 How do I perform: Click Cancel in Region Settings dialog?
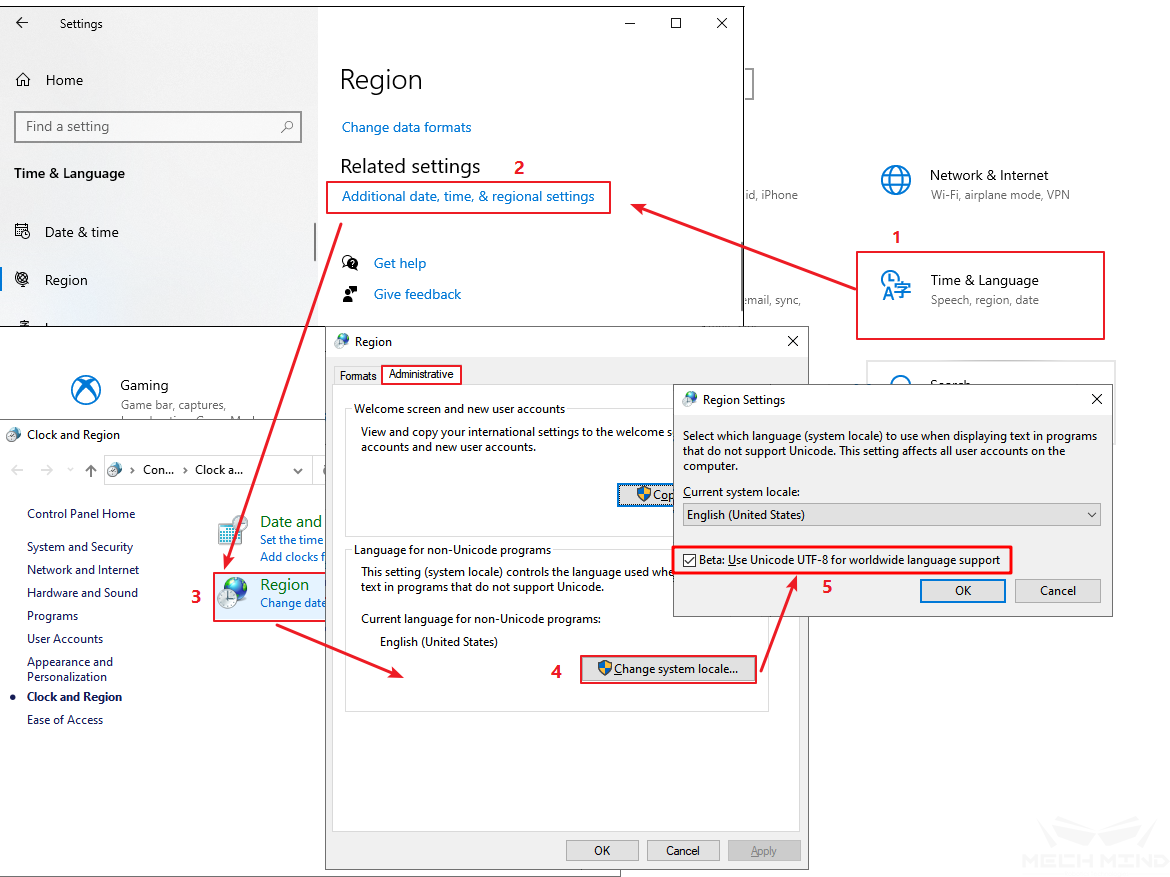pyautogui.click(x=1057, y=590)
